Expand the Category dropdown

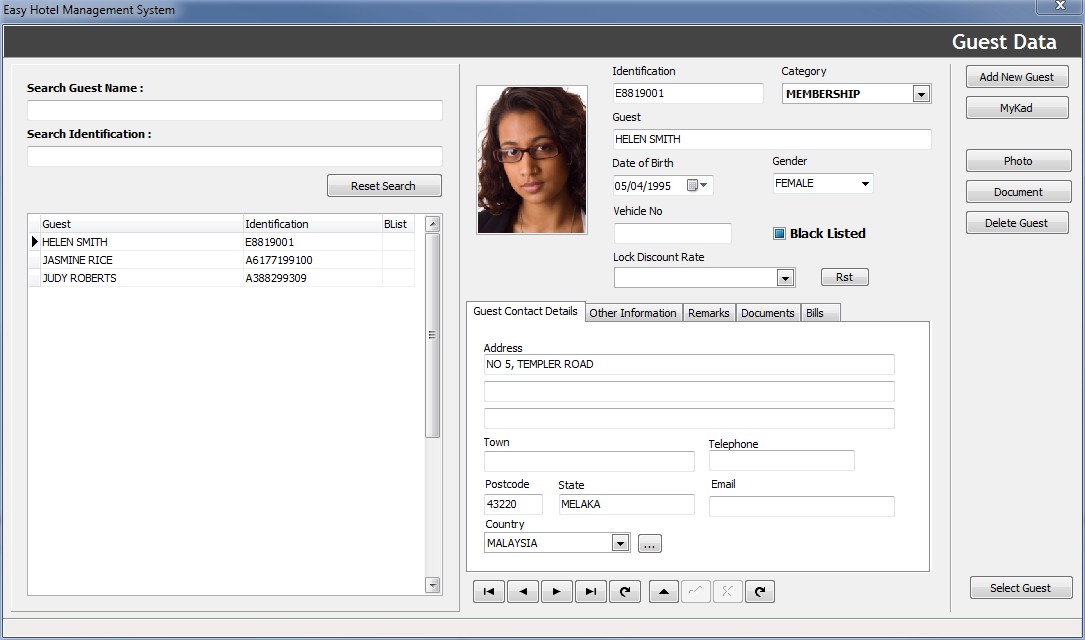(x=921, y=94)
